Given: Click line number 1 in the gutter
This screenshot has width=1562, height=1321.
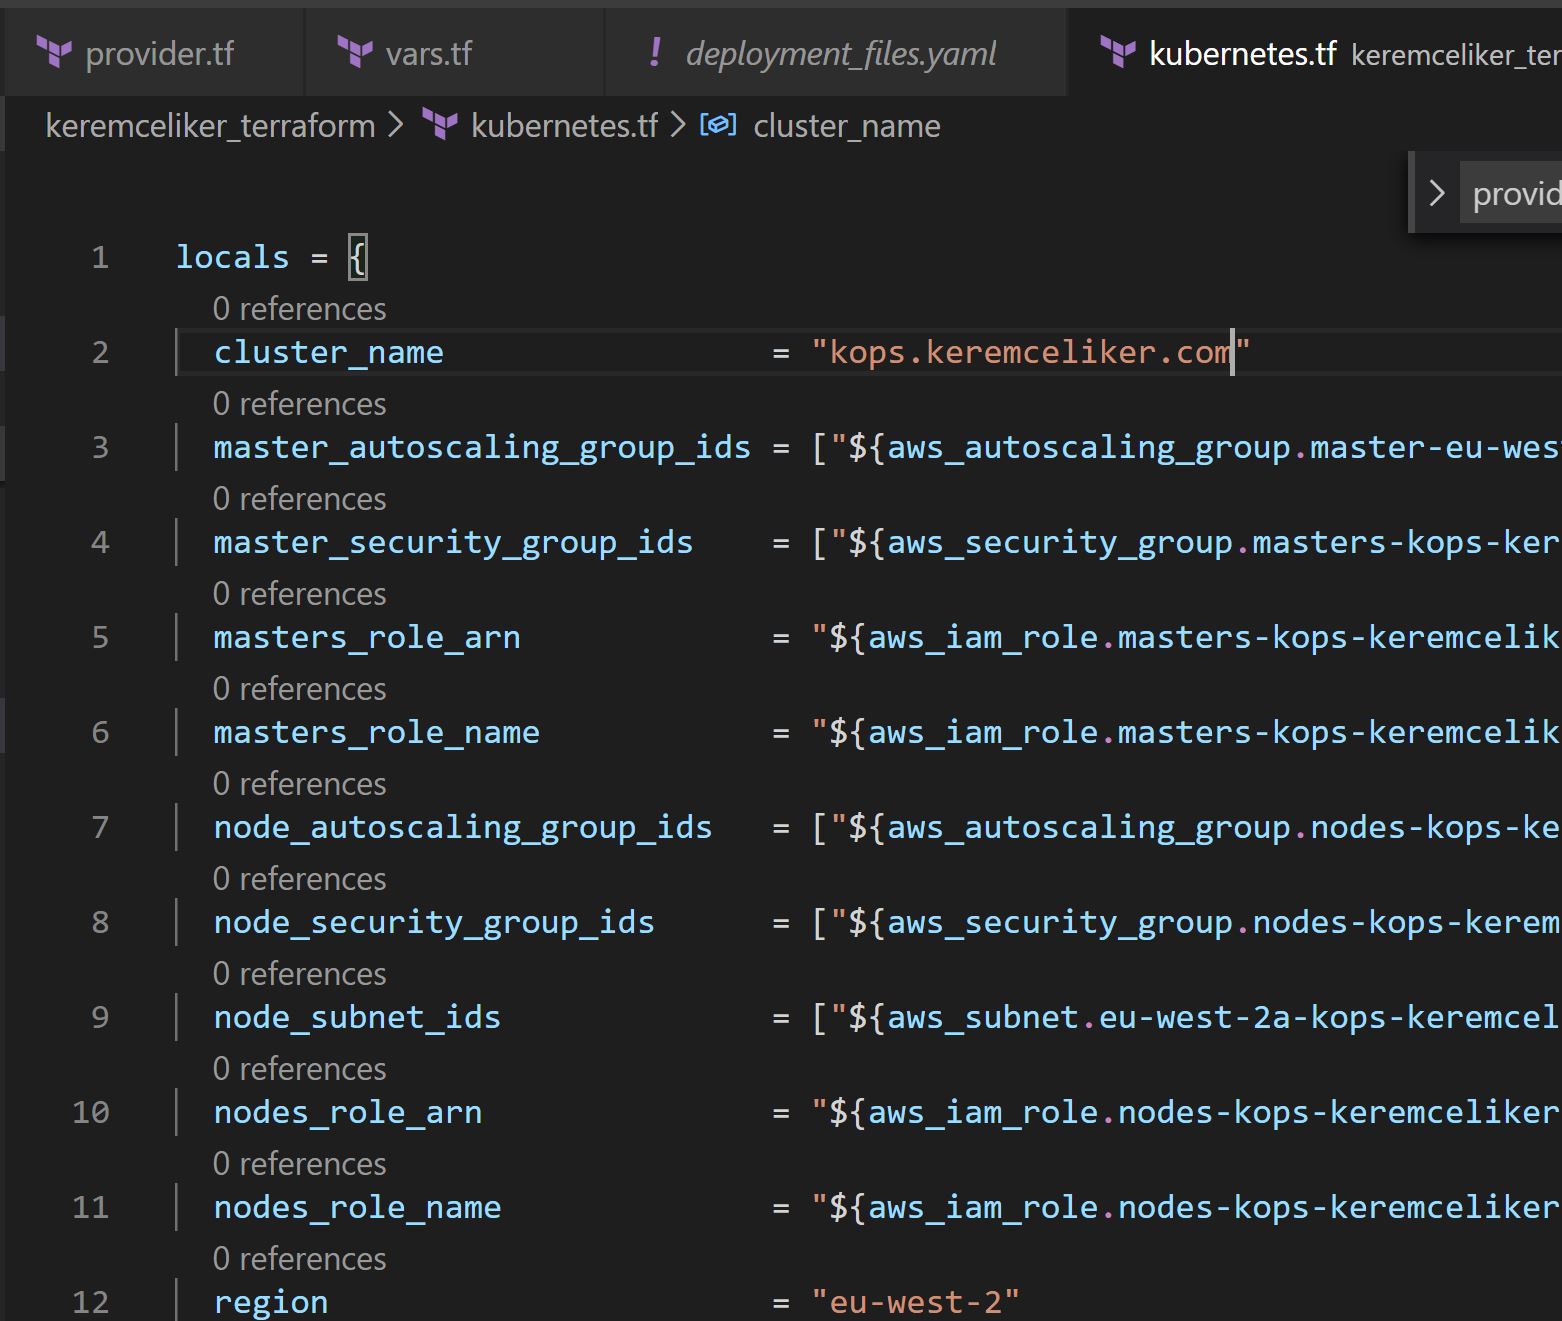Looking at the screenshot, I should (100, 258).
